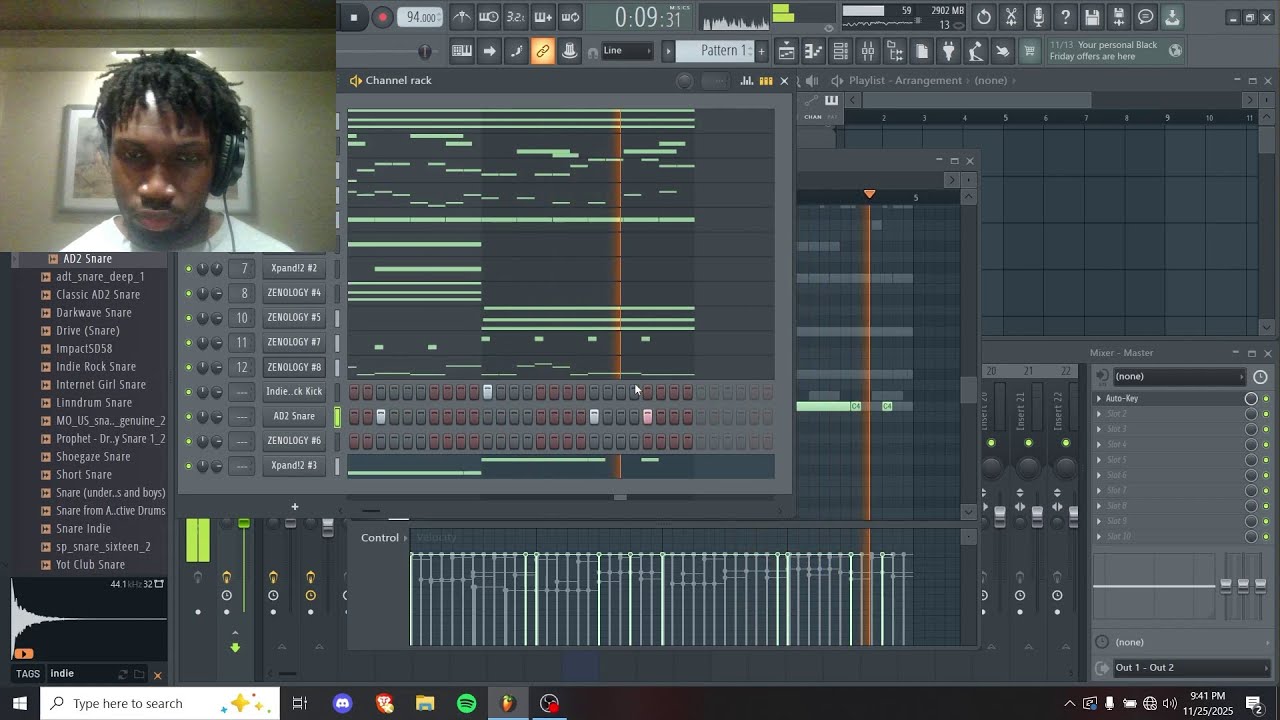Screen dimensions: 1280x720
Task: Open the Playlist view from toolbar
Action: pos(787,51)
